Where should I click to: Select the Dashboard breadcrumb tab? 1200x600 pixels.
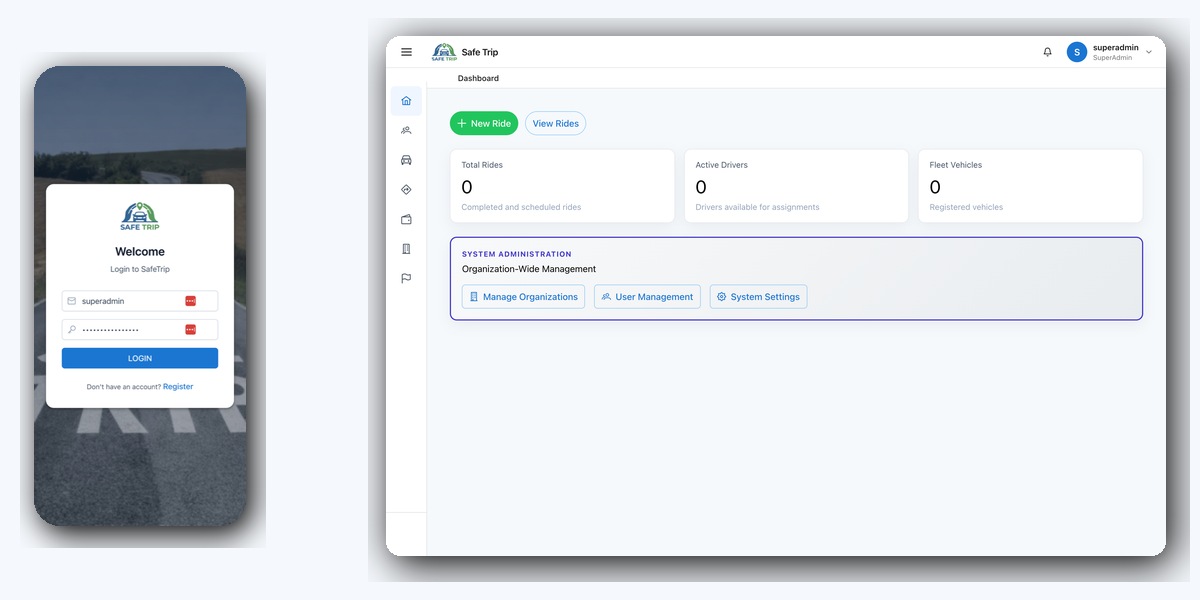tap(478, 78)
